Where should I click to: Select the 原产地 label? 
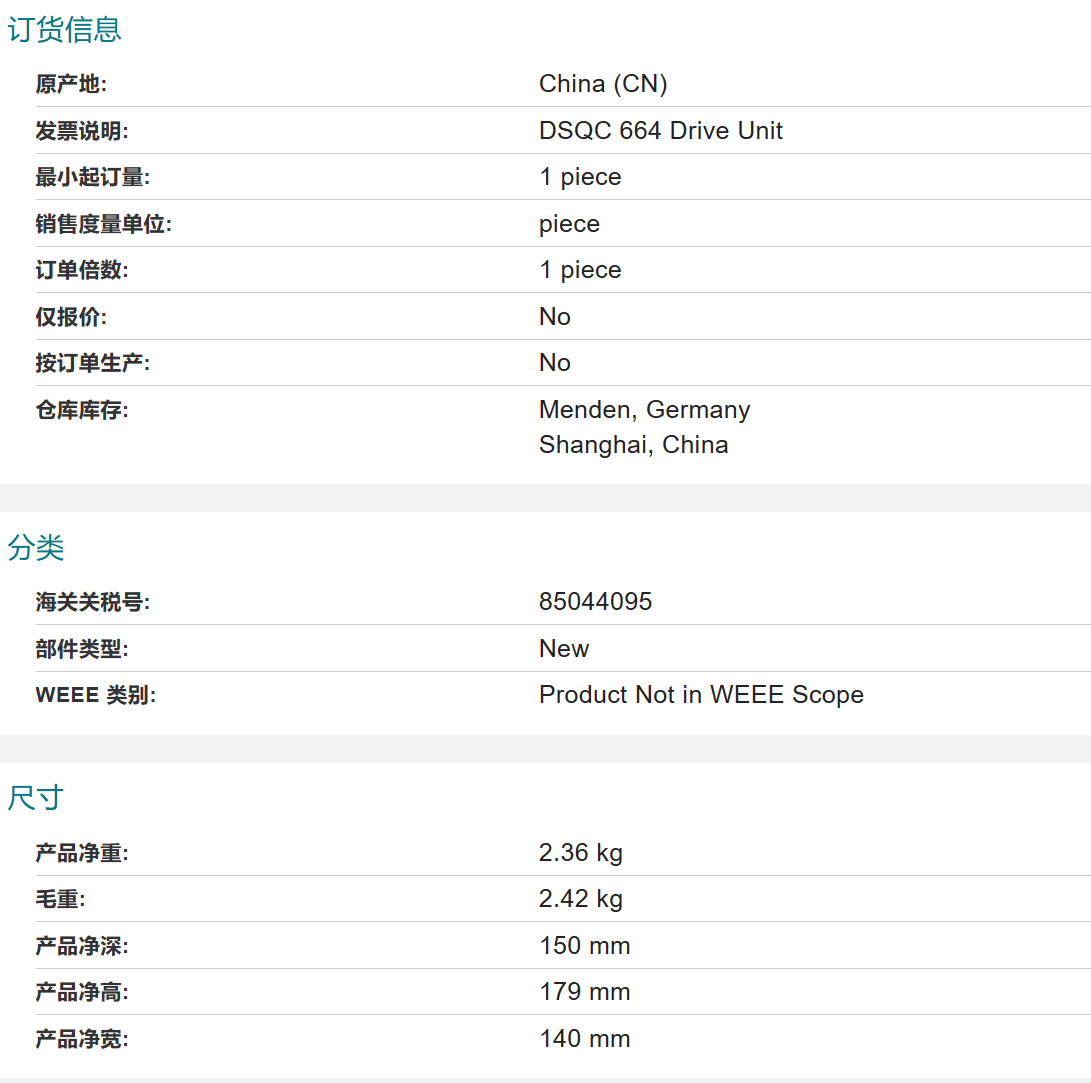(71, 84)
